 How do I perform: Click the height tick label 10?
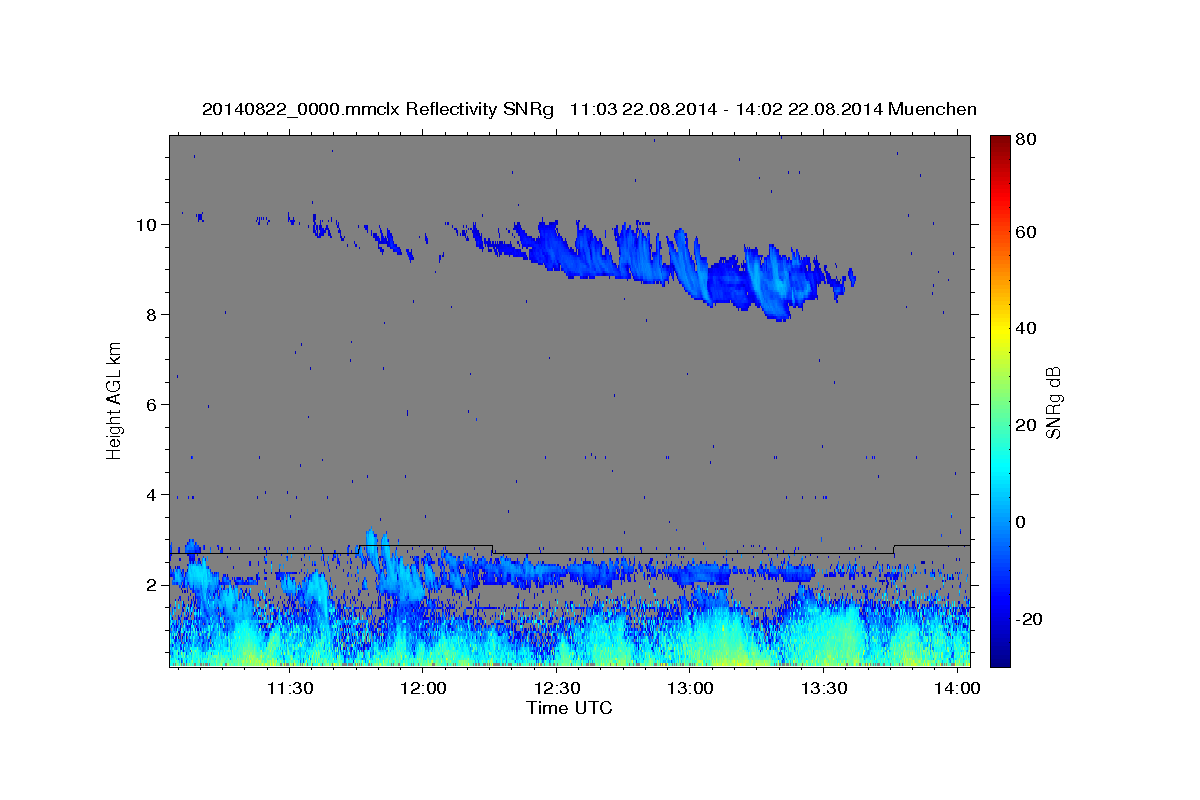pyautogui.click(x=147, y=224)
